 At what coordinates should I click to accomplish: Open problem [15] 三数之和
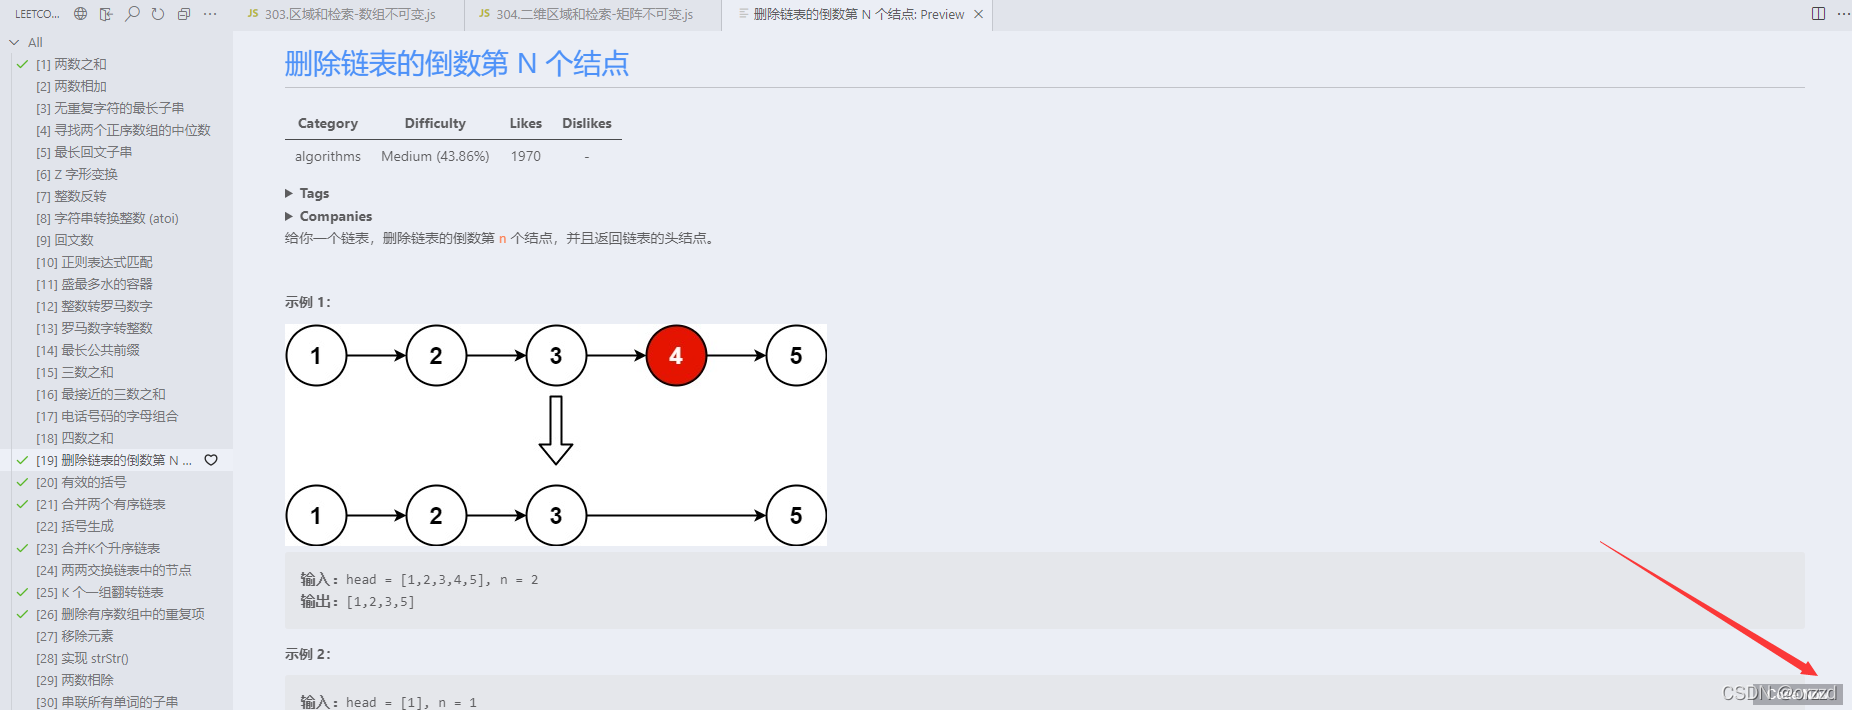click(75, 372)
